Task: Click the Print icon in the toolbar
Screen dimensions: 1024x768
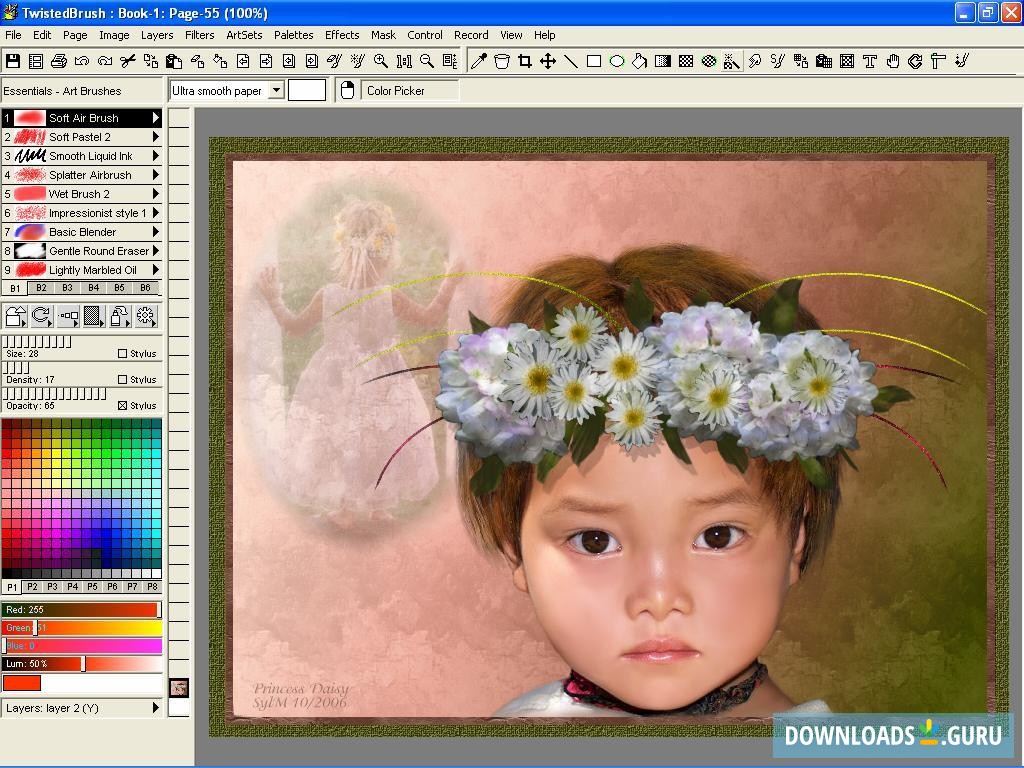Action: click(x=59, y=61)
